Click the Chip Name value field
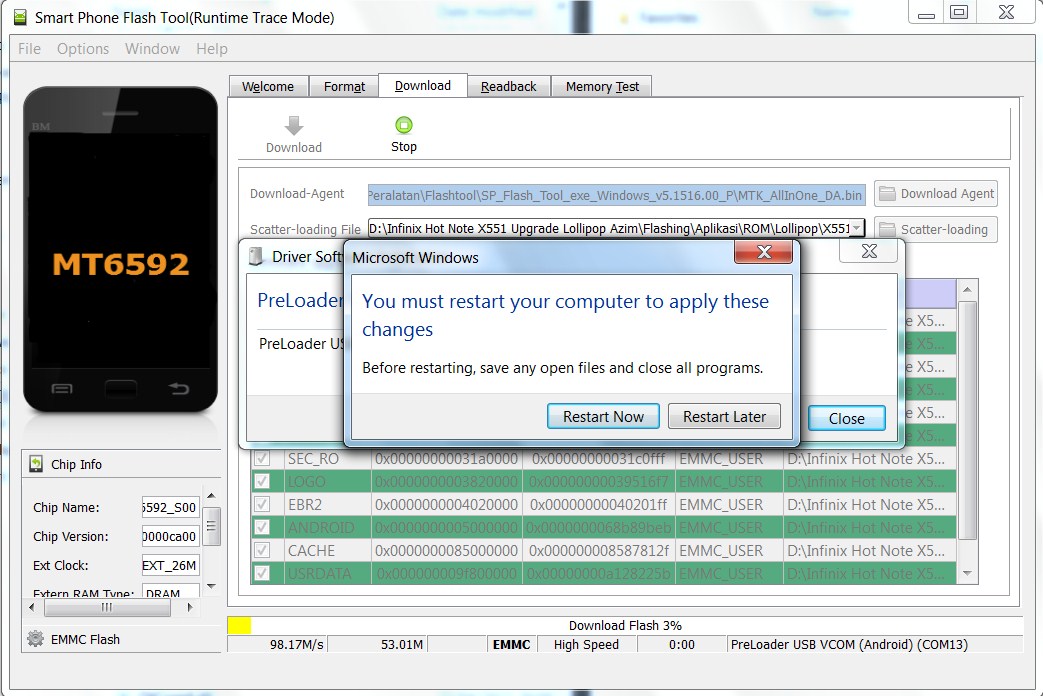This screenshot has height=696, width=1043. [170, 507]
